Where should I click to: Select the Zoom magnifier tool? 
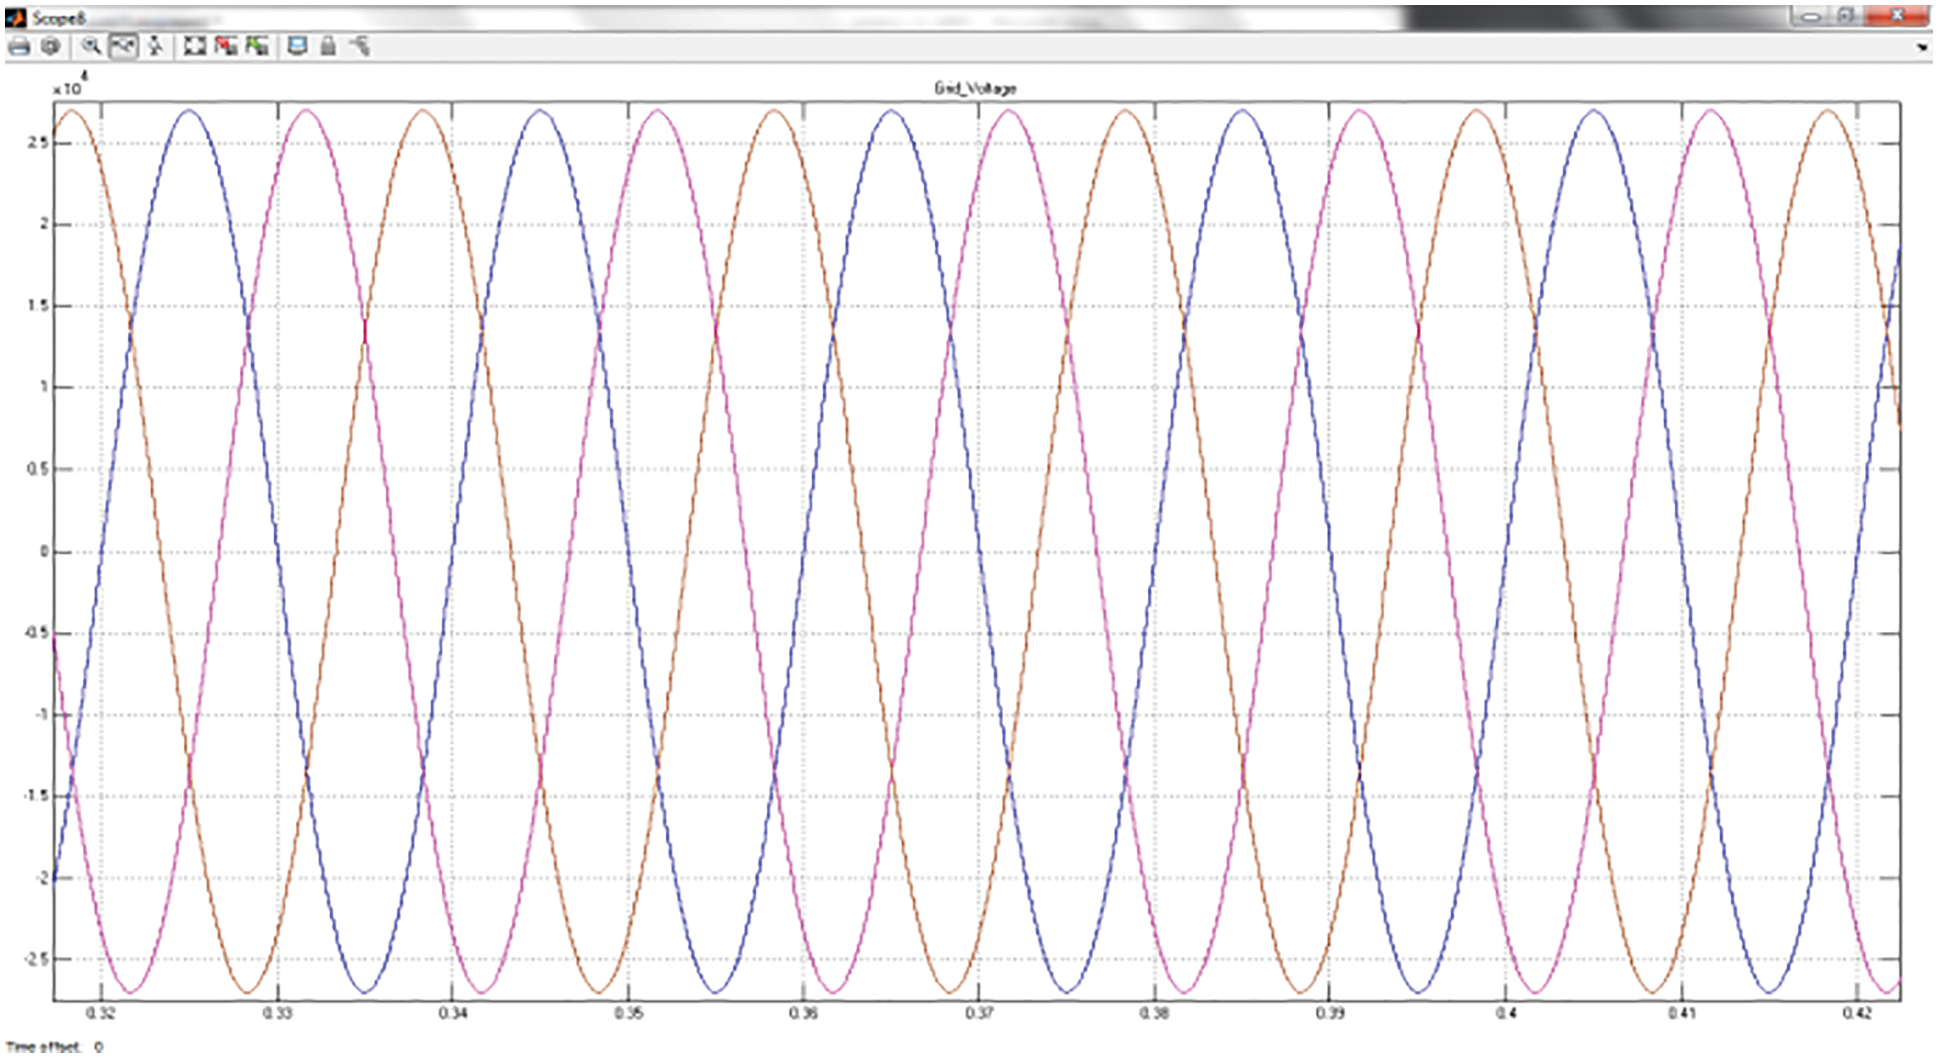click(x=91, y=46)
